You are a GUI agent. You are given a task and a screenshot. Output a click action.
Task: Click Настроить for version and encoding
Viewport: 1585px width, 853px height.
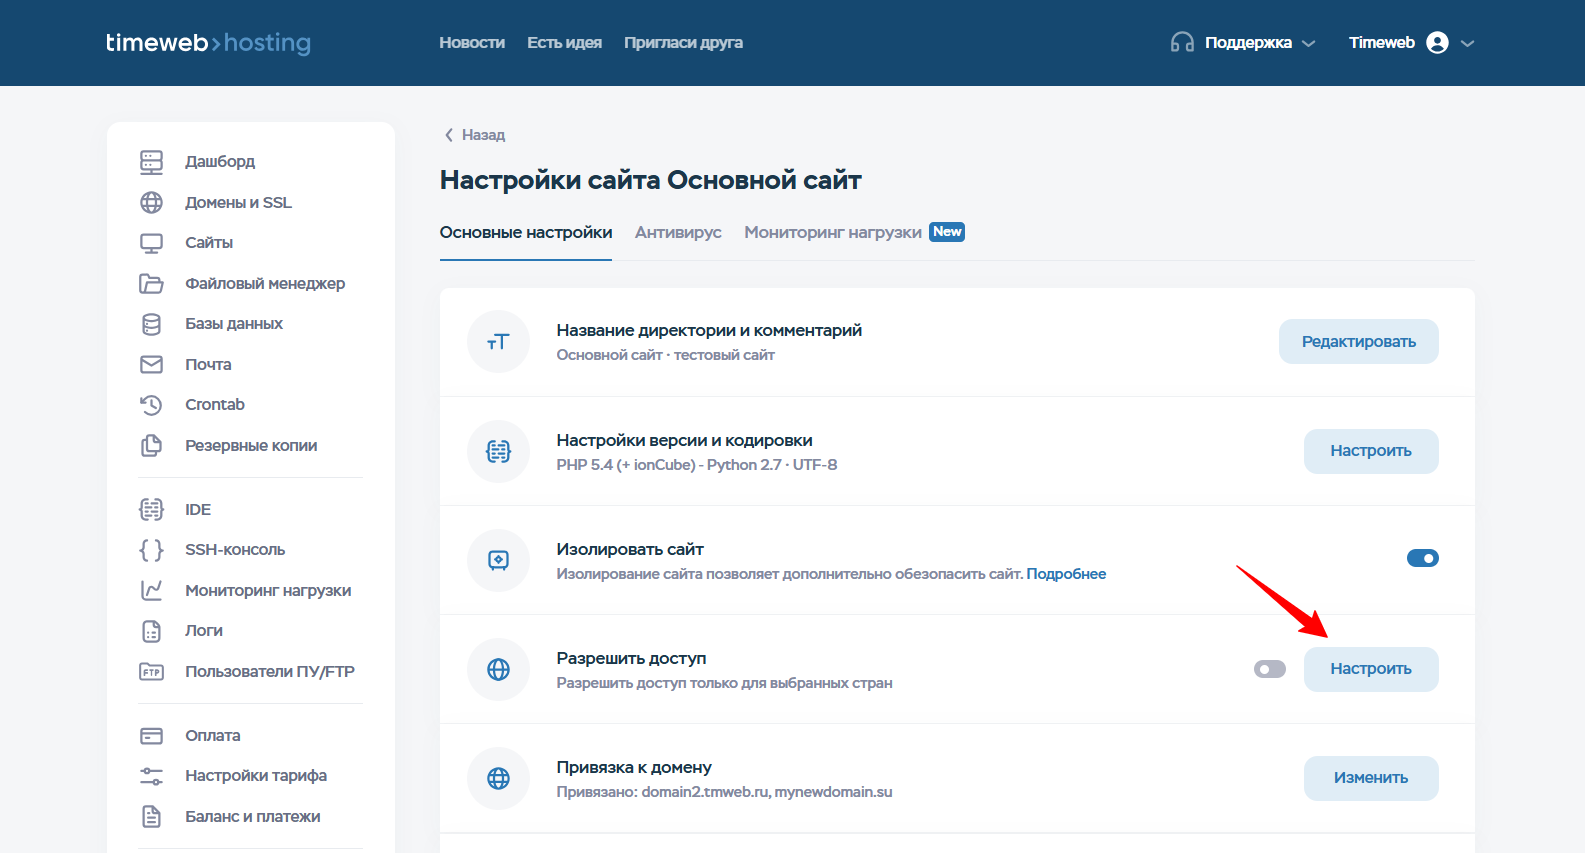tap(1371, 451)
